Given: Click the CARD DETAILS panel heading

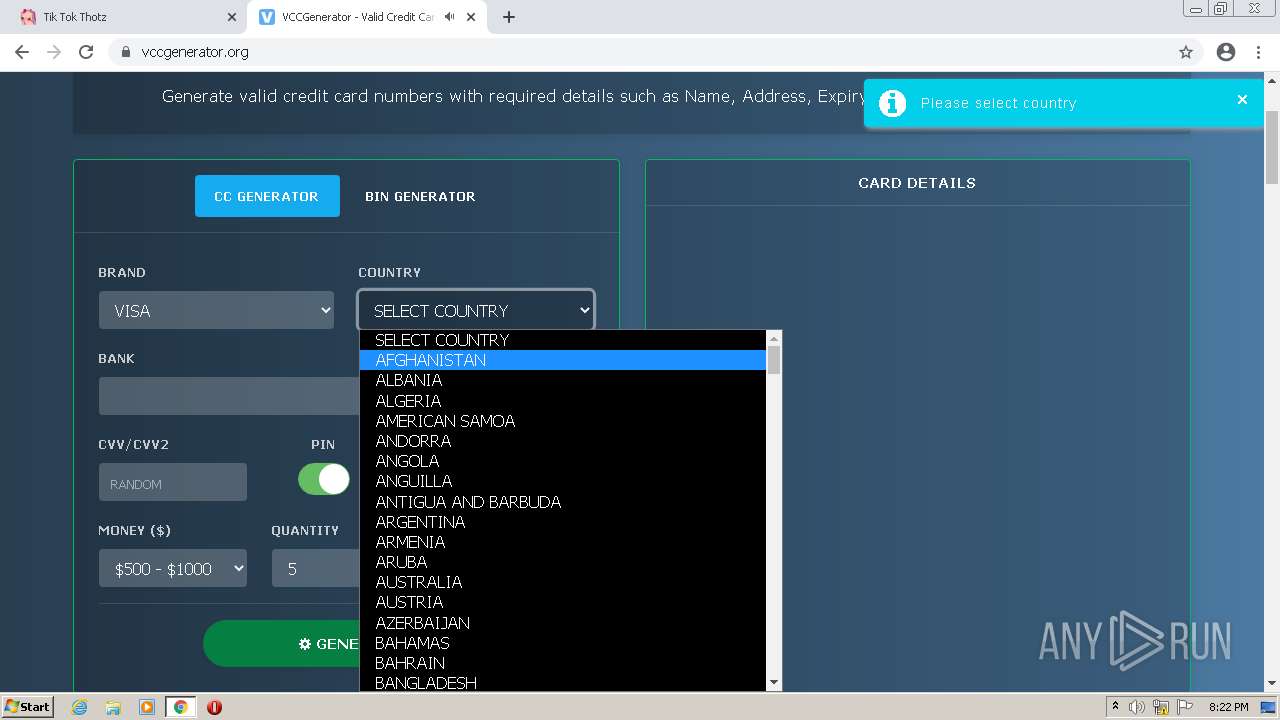Looking at the screenshot, I should (917, 183).
